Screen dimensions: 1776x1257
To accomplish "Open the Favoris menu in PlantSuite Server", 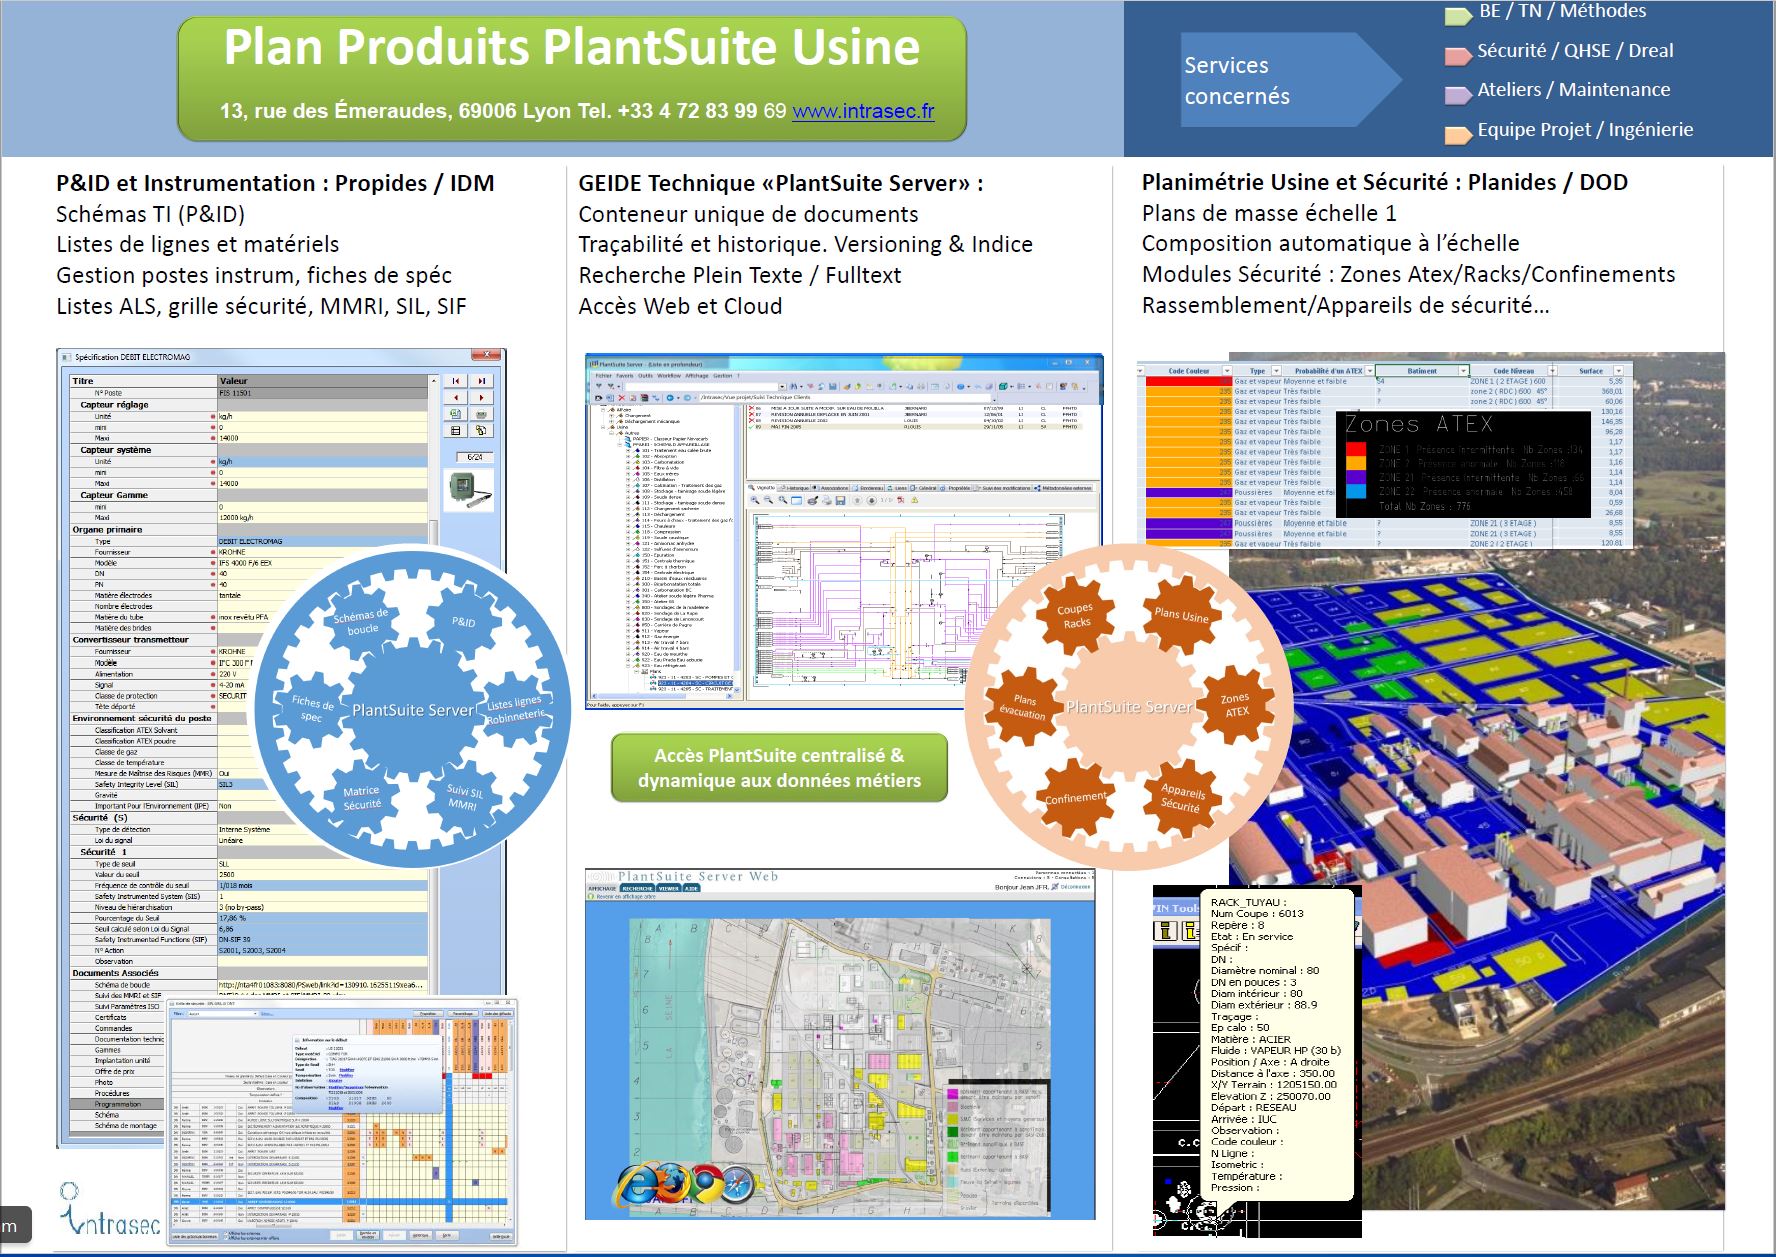I will click(625, 376).
